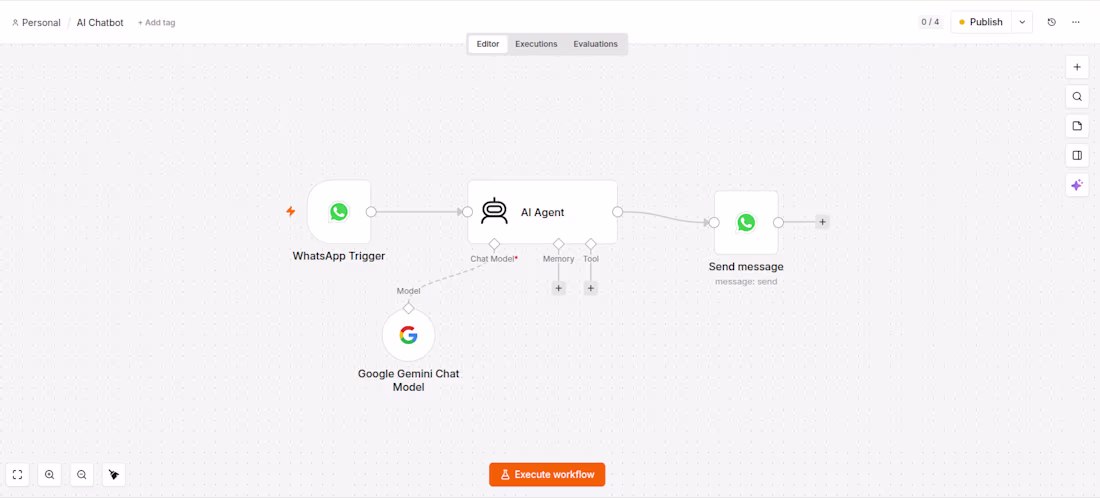The width and height of the screenshot is (1100, 498).
Task: Click the Memory connector diamond on AI Agent
Action: coord(558,244)
